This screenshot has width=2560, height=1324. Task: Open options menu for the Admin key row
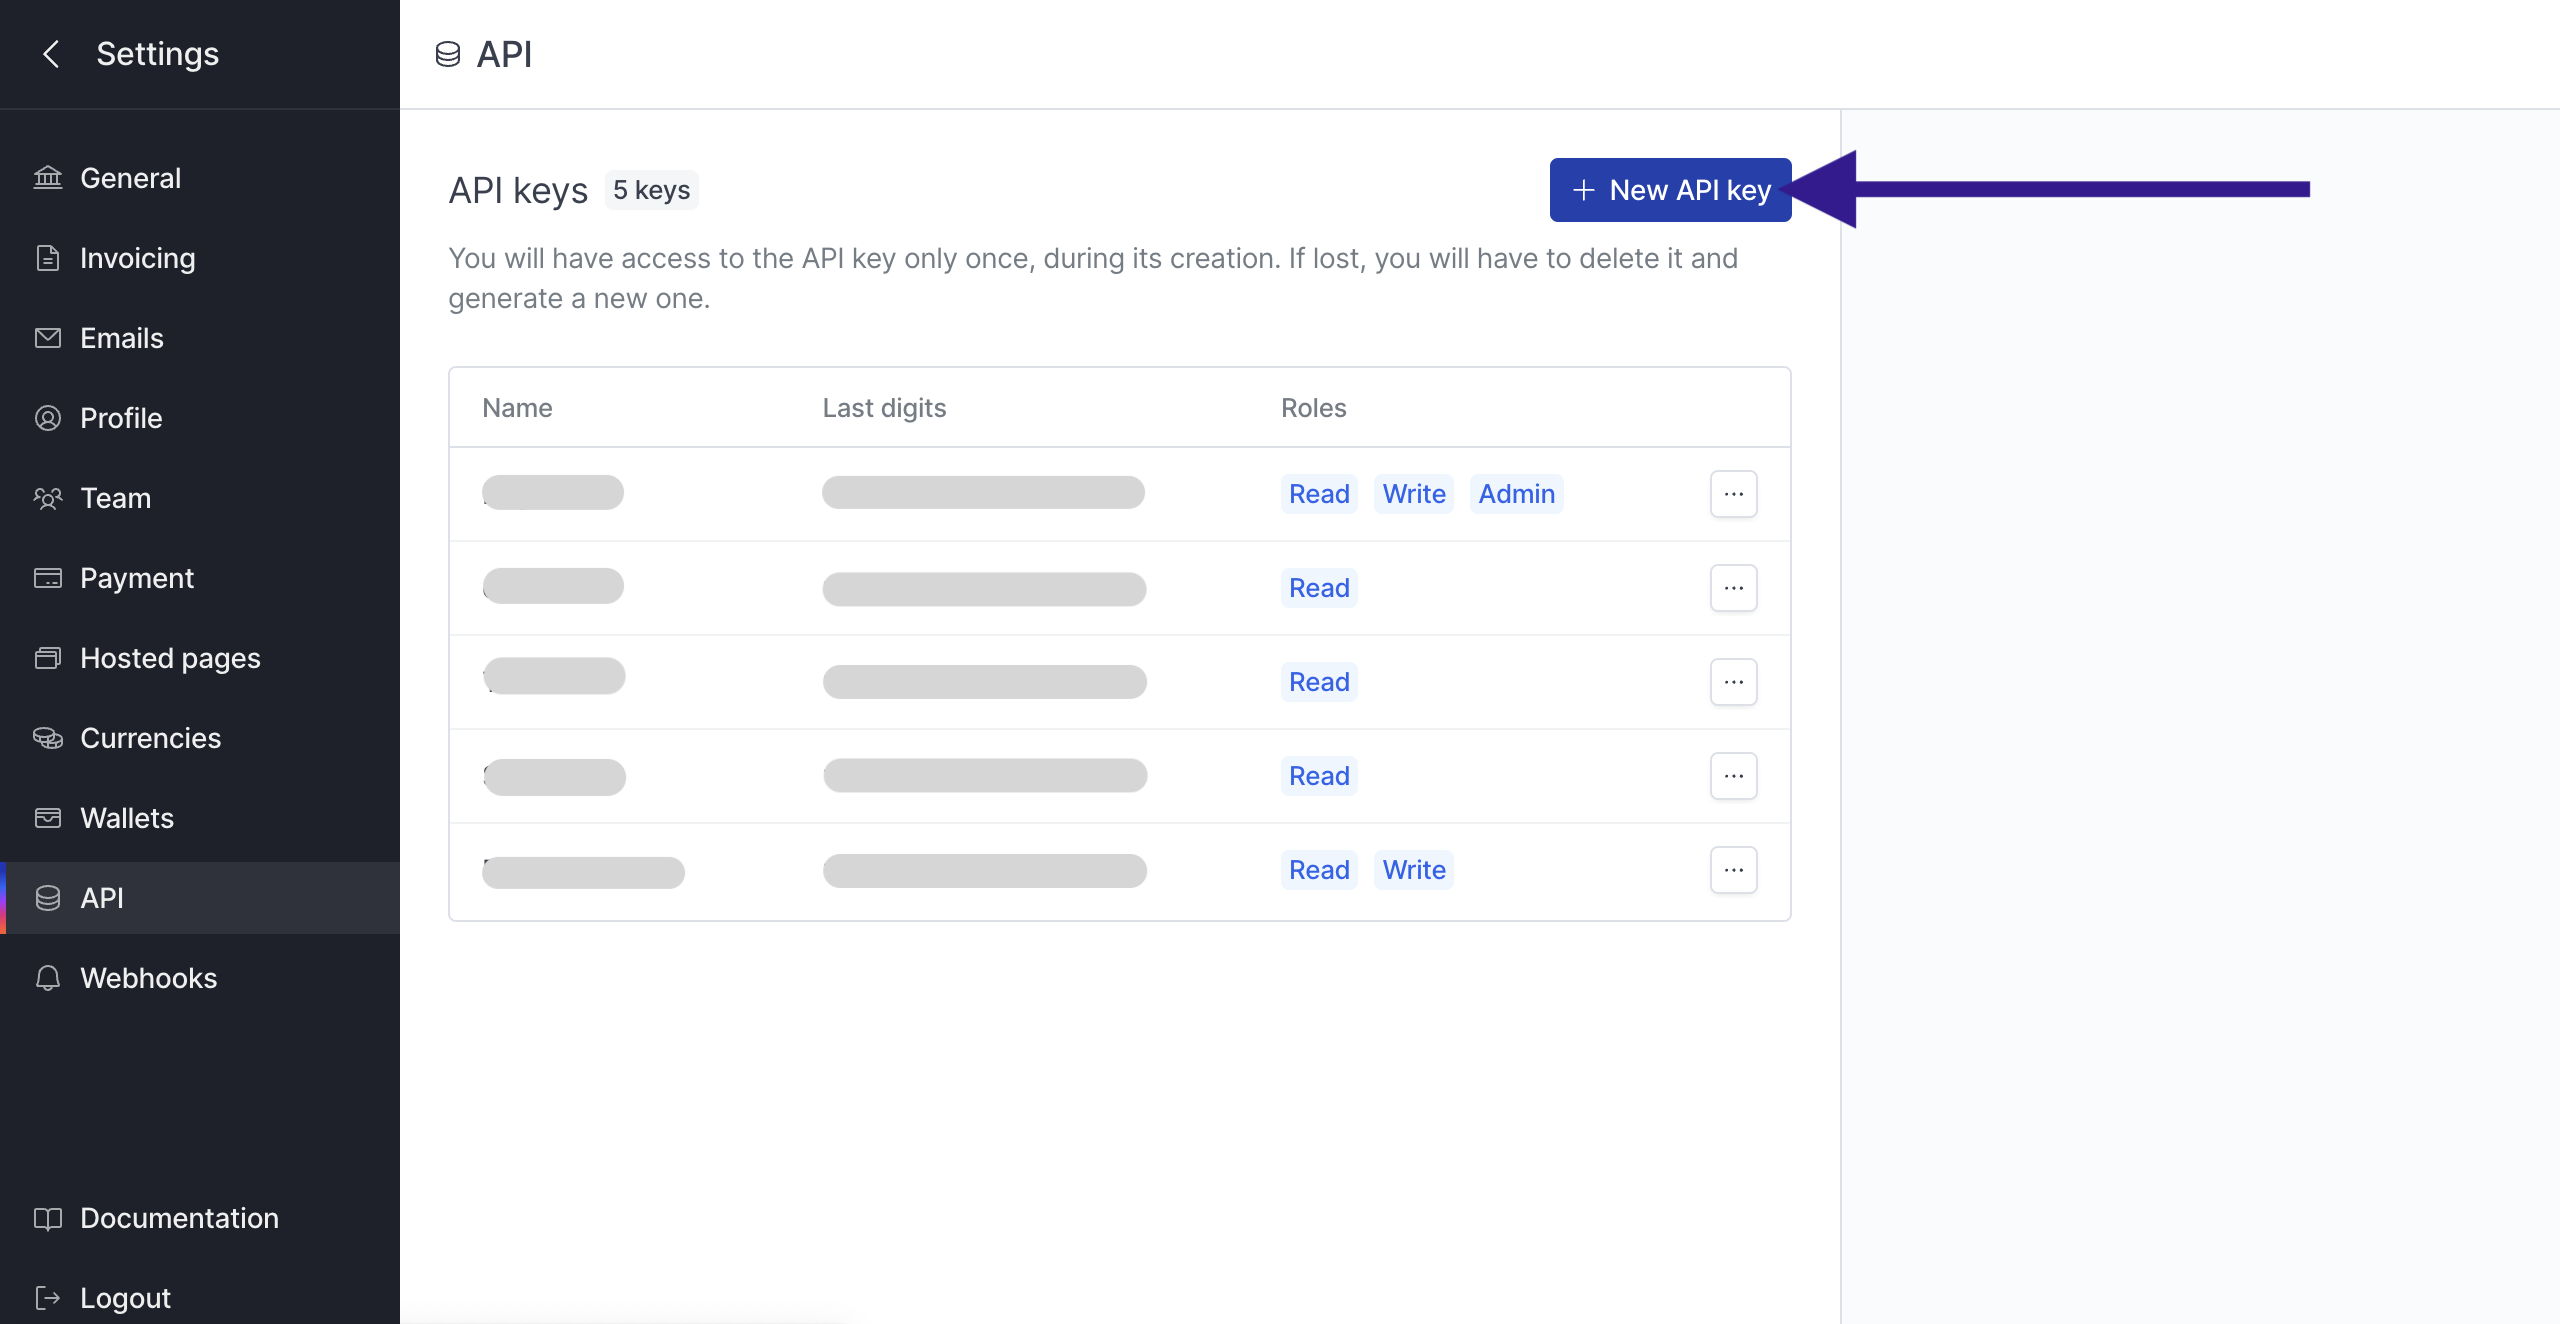coord(1733,494)
